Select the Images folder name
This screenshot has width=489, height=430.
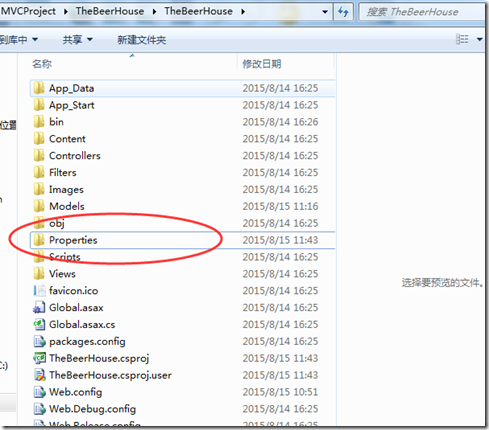tap(66, 190)
